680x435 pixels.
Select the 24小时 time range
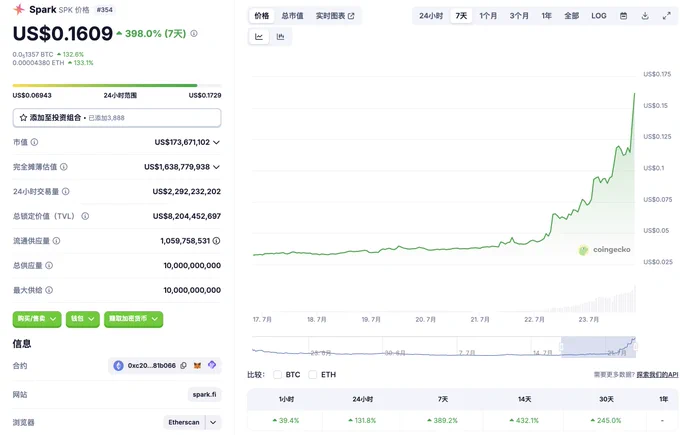[x=431, y=16]
